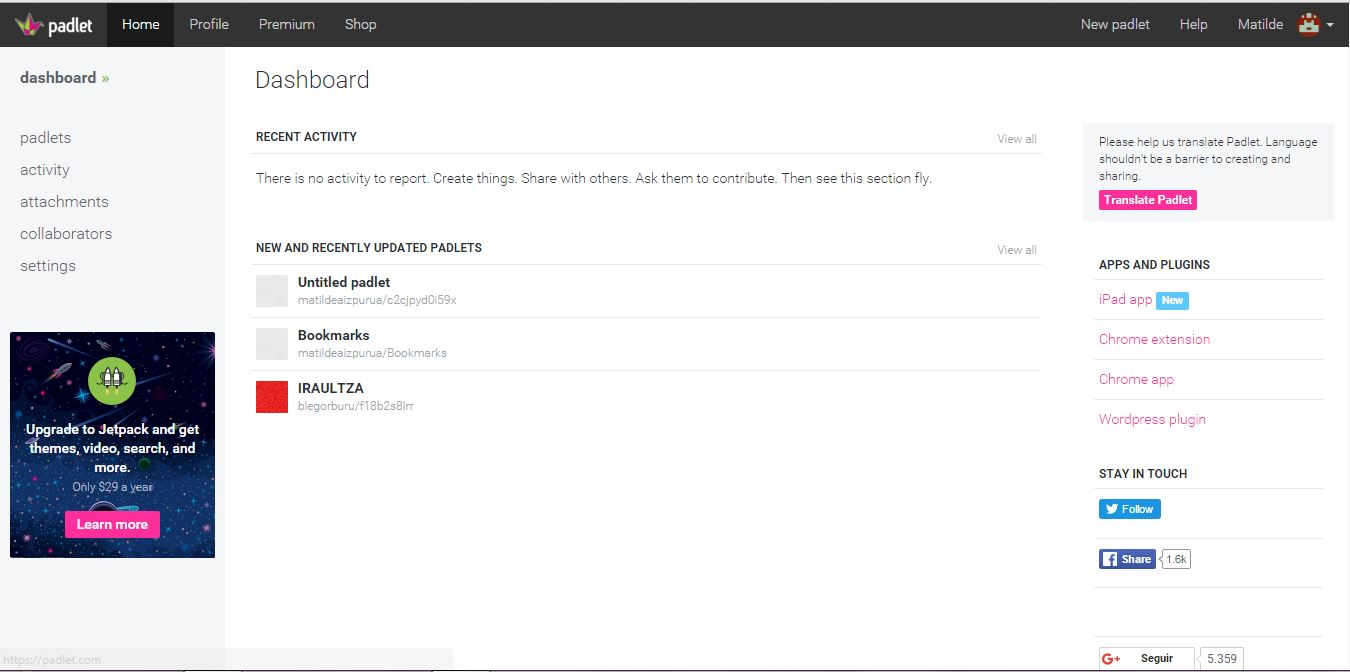This screenshot has width=1350, height=672.
Task: Click View all for recently updated padlets
Action: pos(1017,250)
